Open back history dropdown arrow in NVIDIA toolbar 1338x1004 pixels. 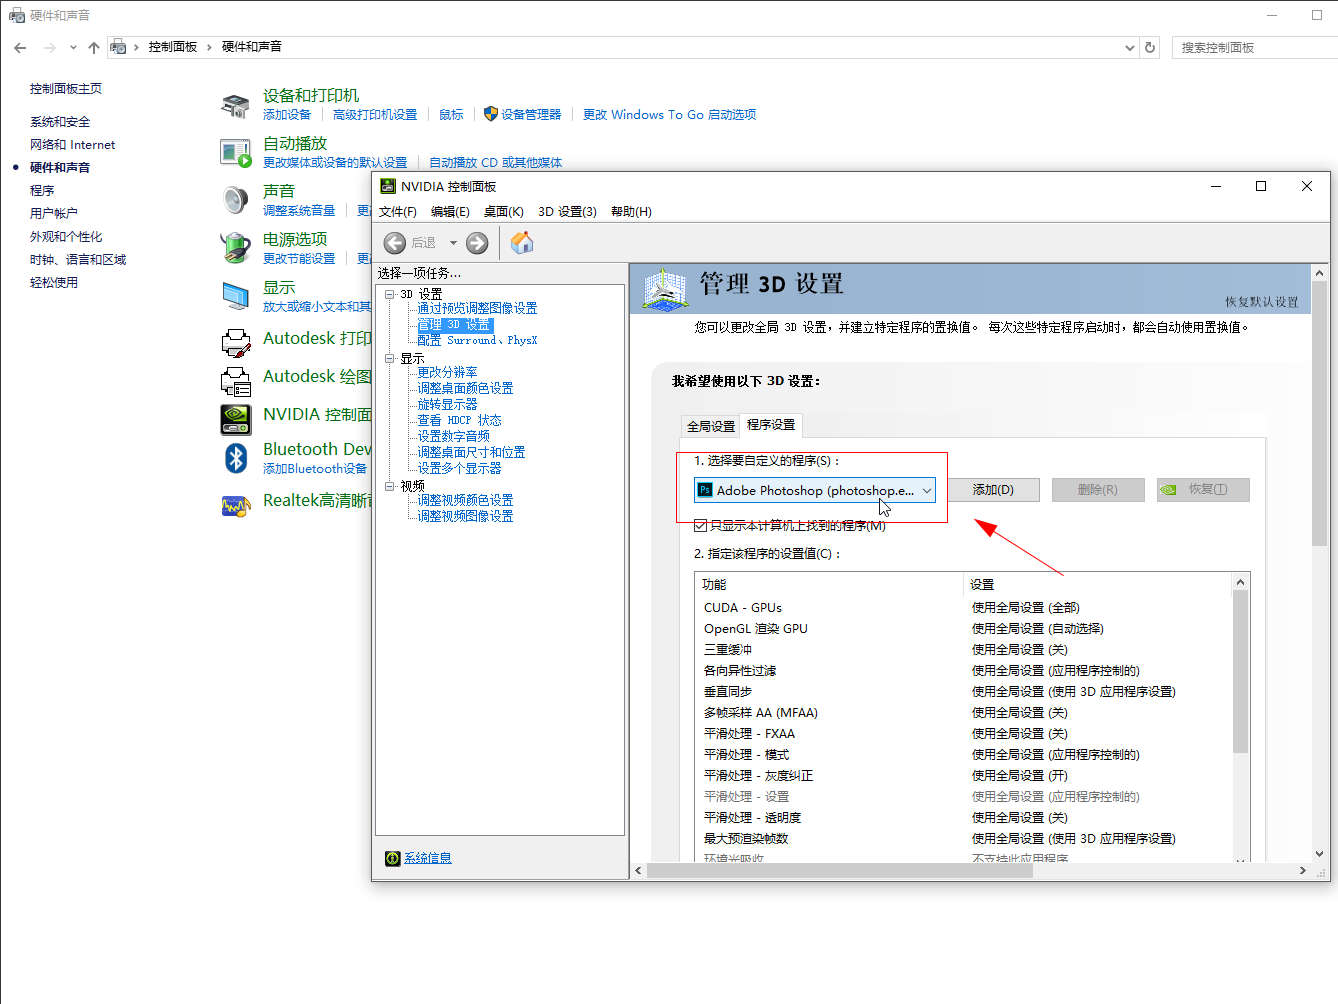[453, 243]
